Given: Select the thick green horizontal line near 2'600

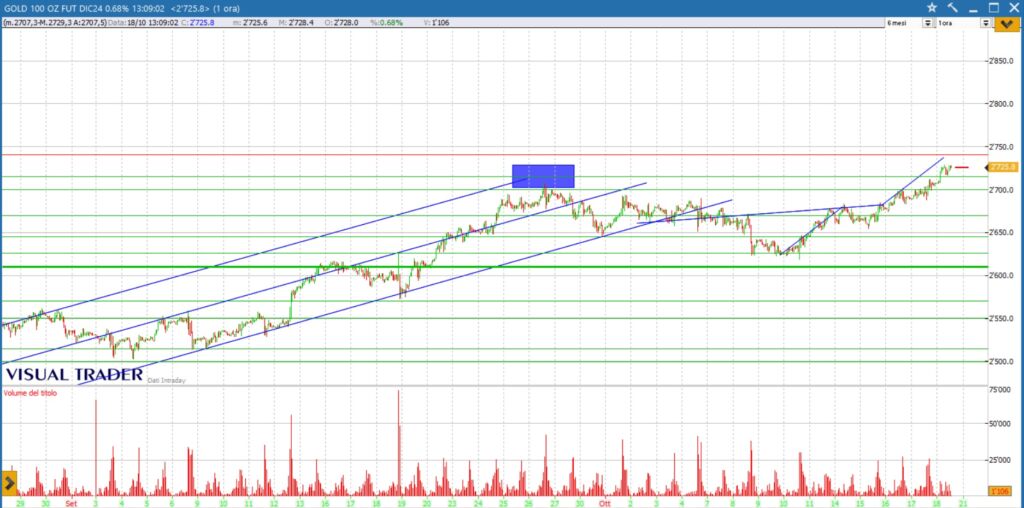Looking at the screenshot, I should (x=494, y=266).
